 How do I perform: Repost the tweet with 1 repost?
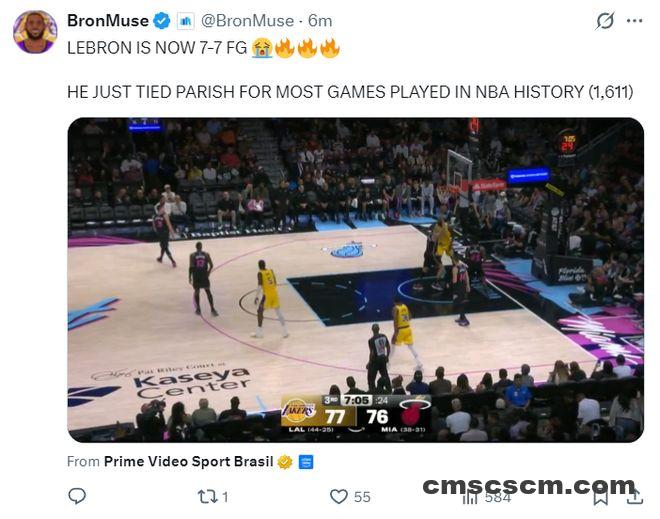point(213,497)
